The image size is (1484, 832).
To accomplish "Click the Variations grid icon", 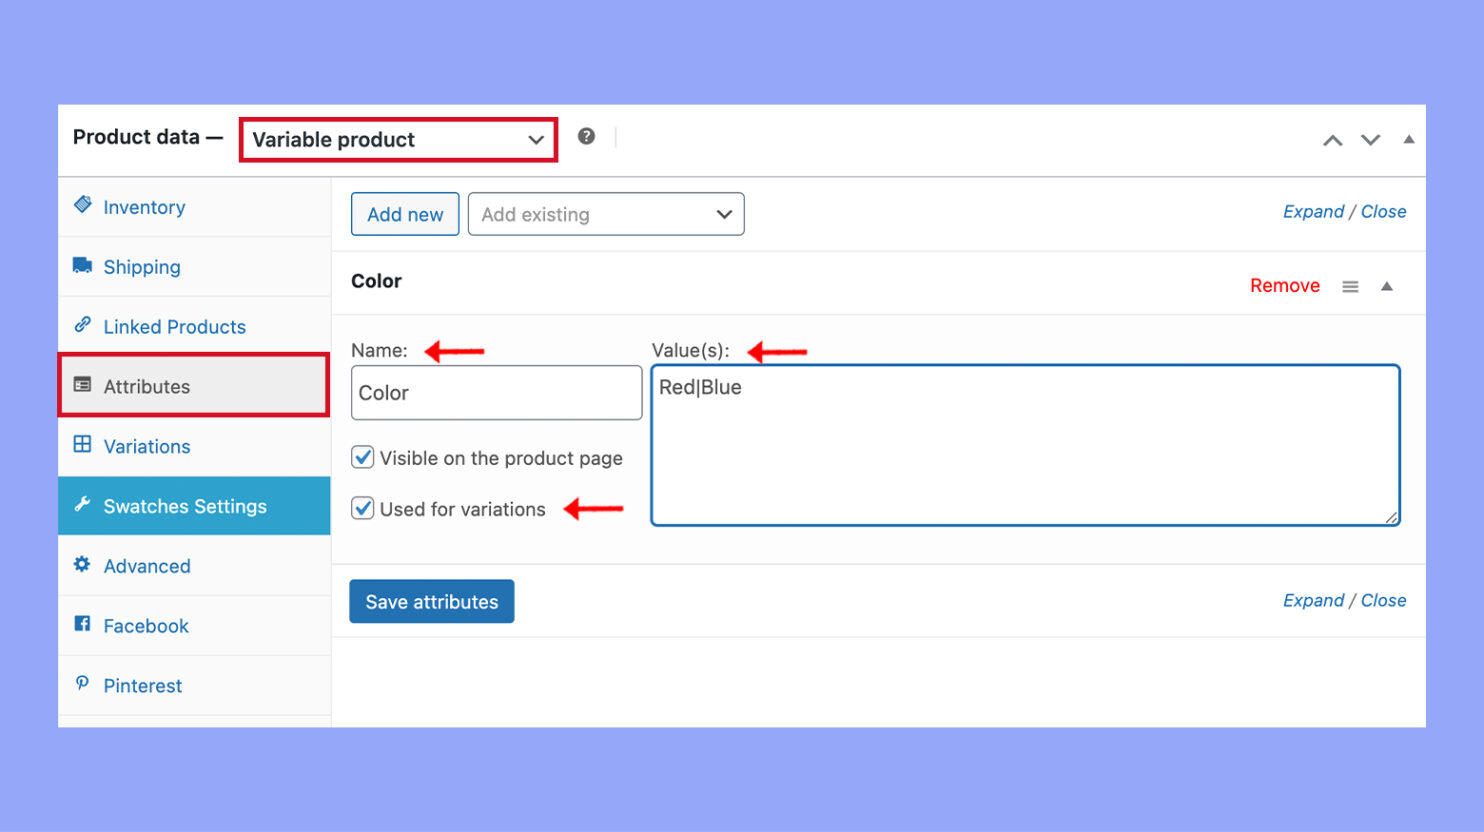I will pyautogui.click(x=82, y=446).
